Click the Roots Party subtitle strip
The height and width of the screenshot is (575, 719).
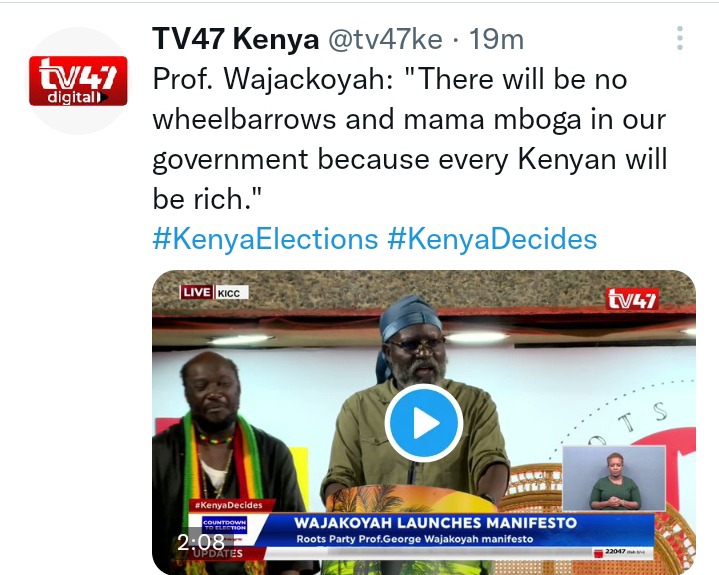pos(415,539)
